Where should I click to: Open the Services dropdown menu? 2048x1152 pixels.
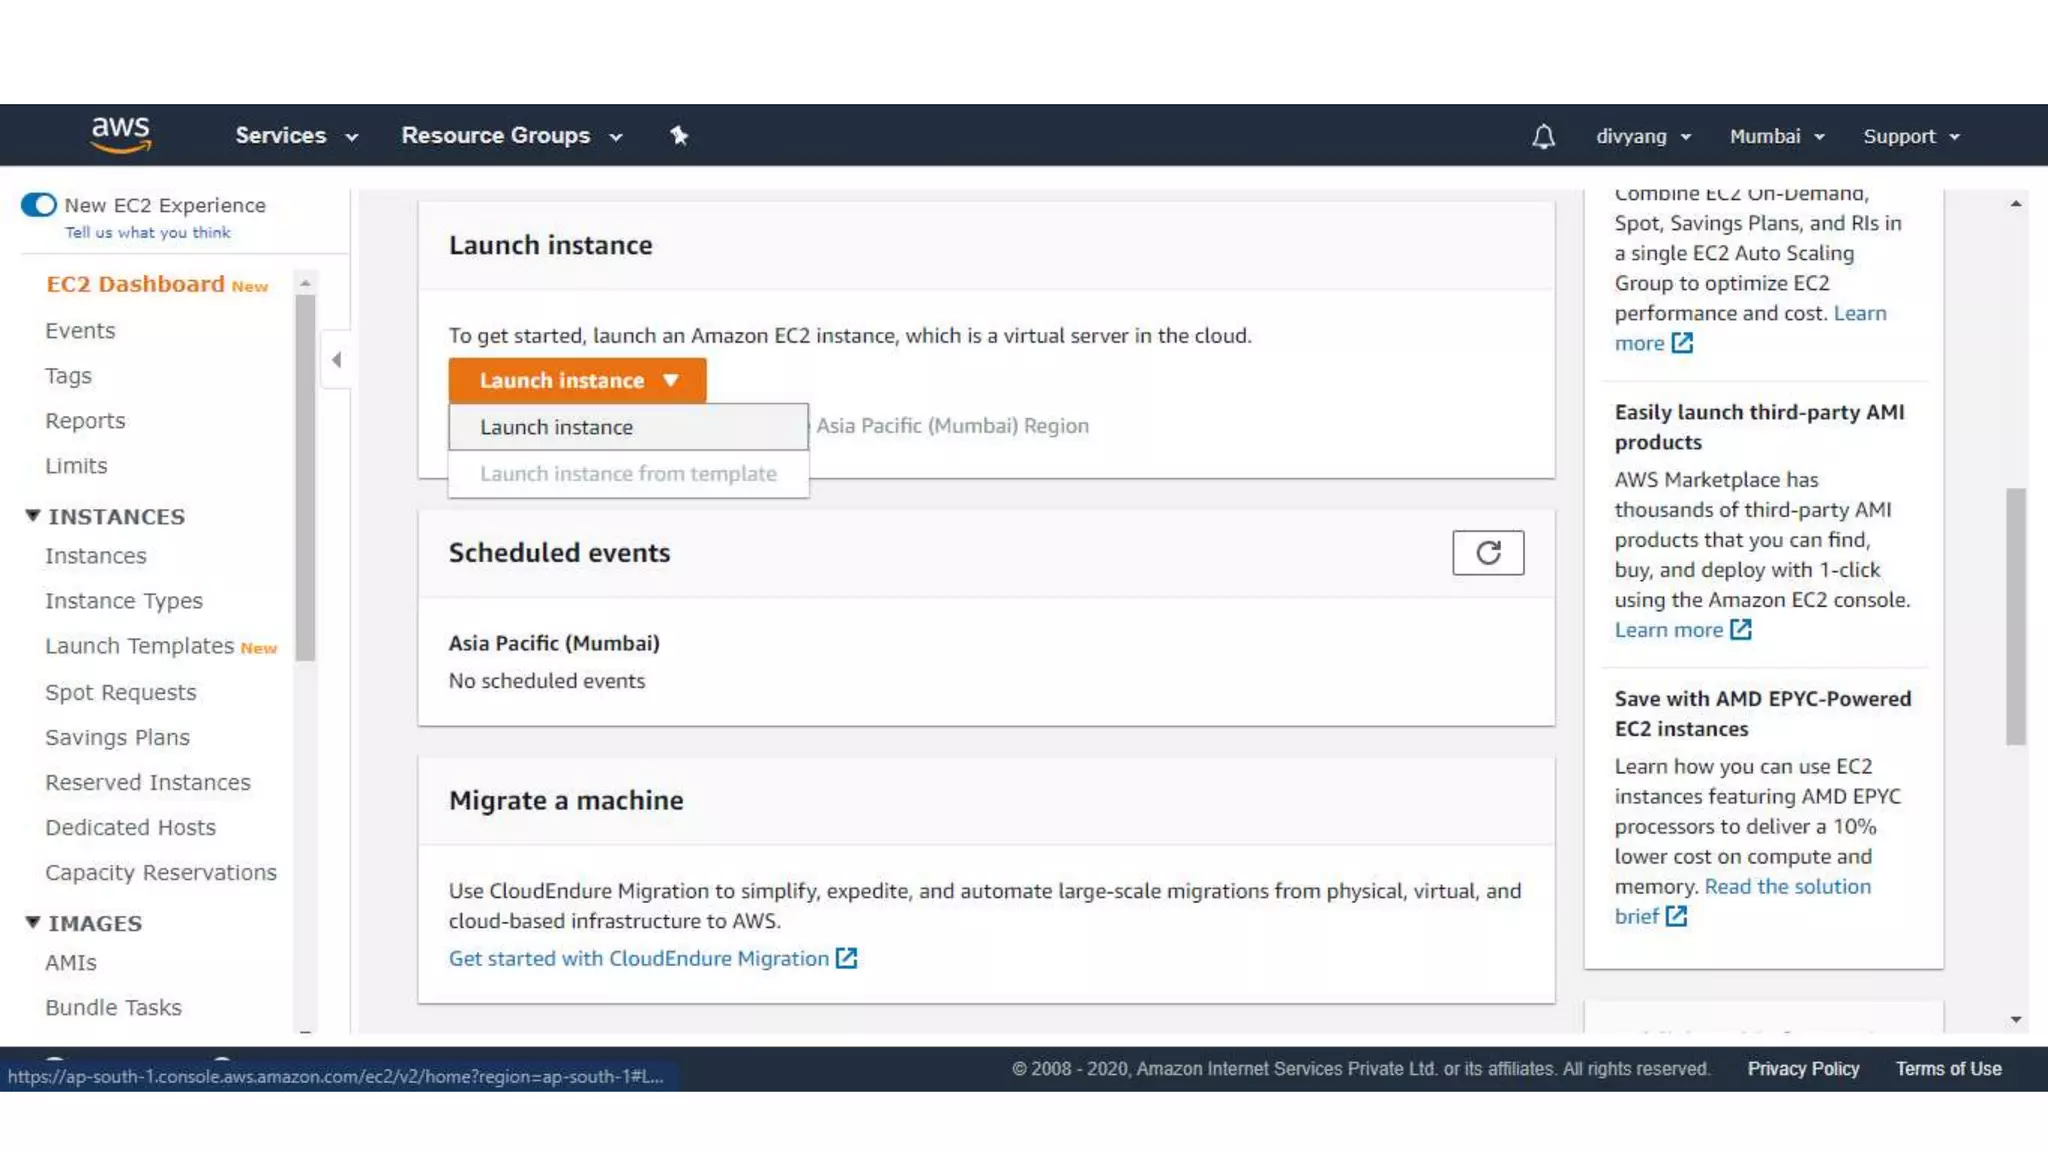(296, 135)
